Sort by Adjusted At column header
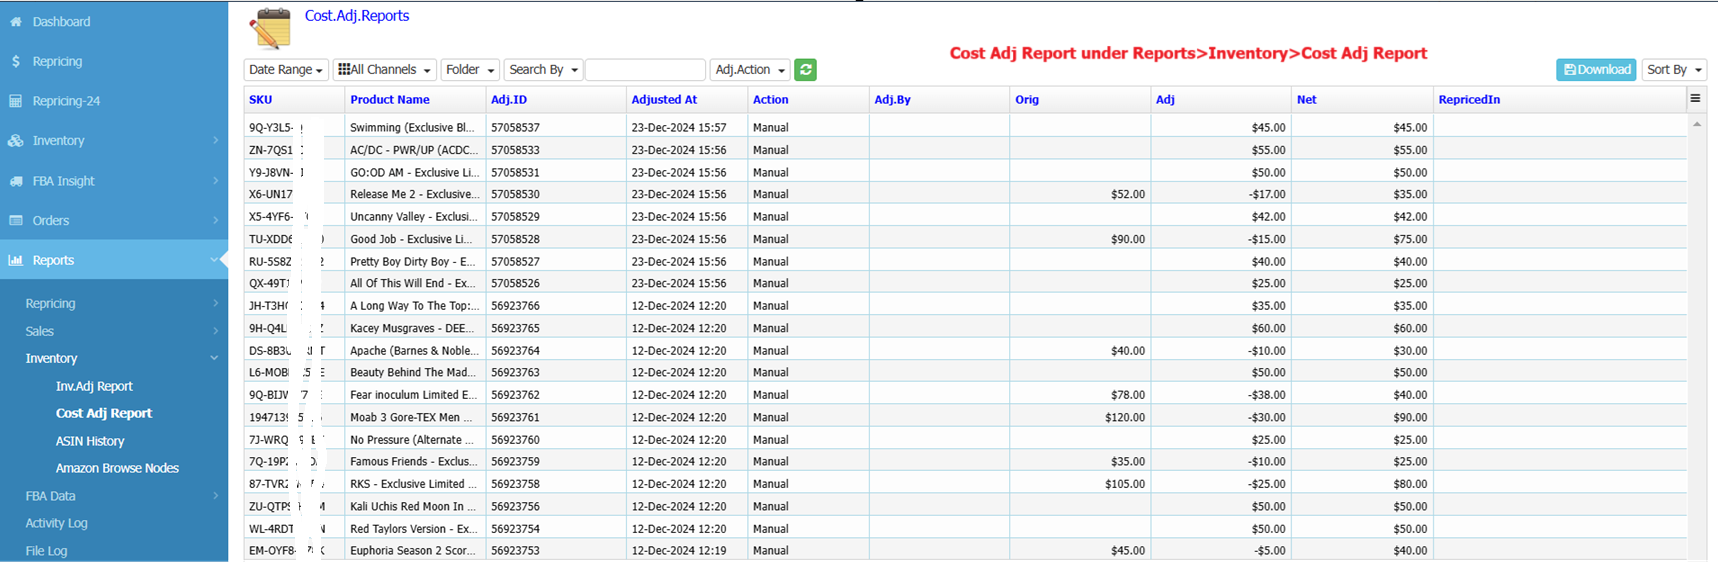 coord(664,99)
